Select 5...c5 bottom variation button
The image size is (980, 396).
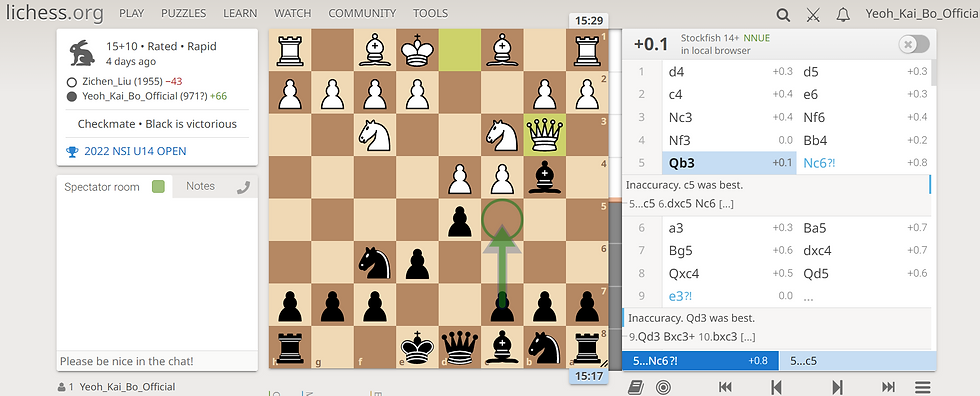858,360
